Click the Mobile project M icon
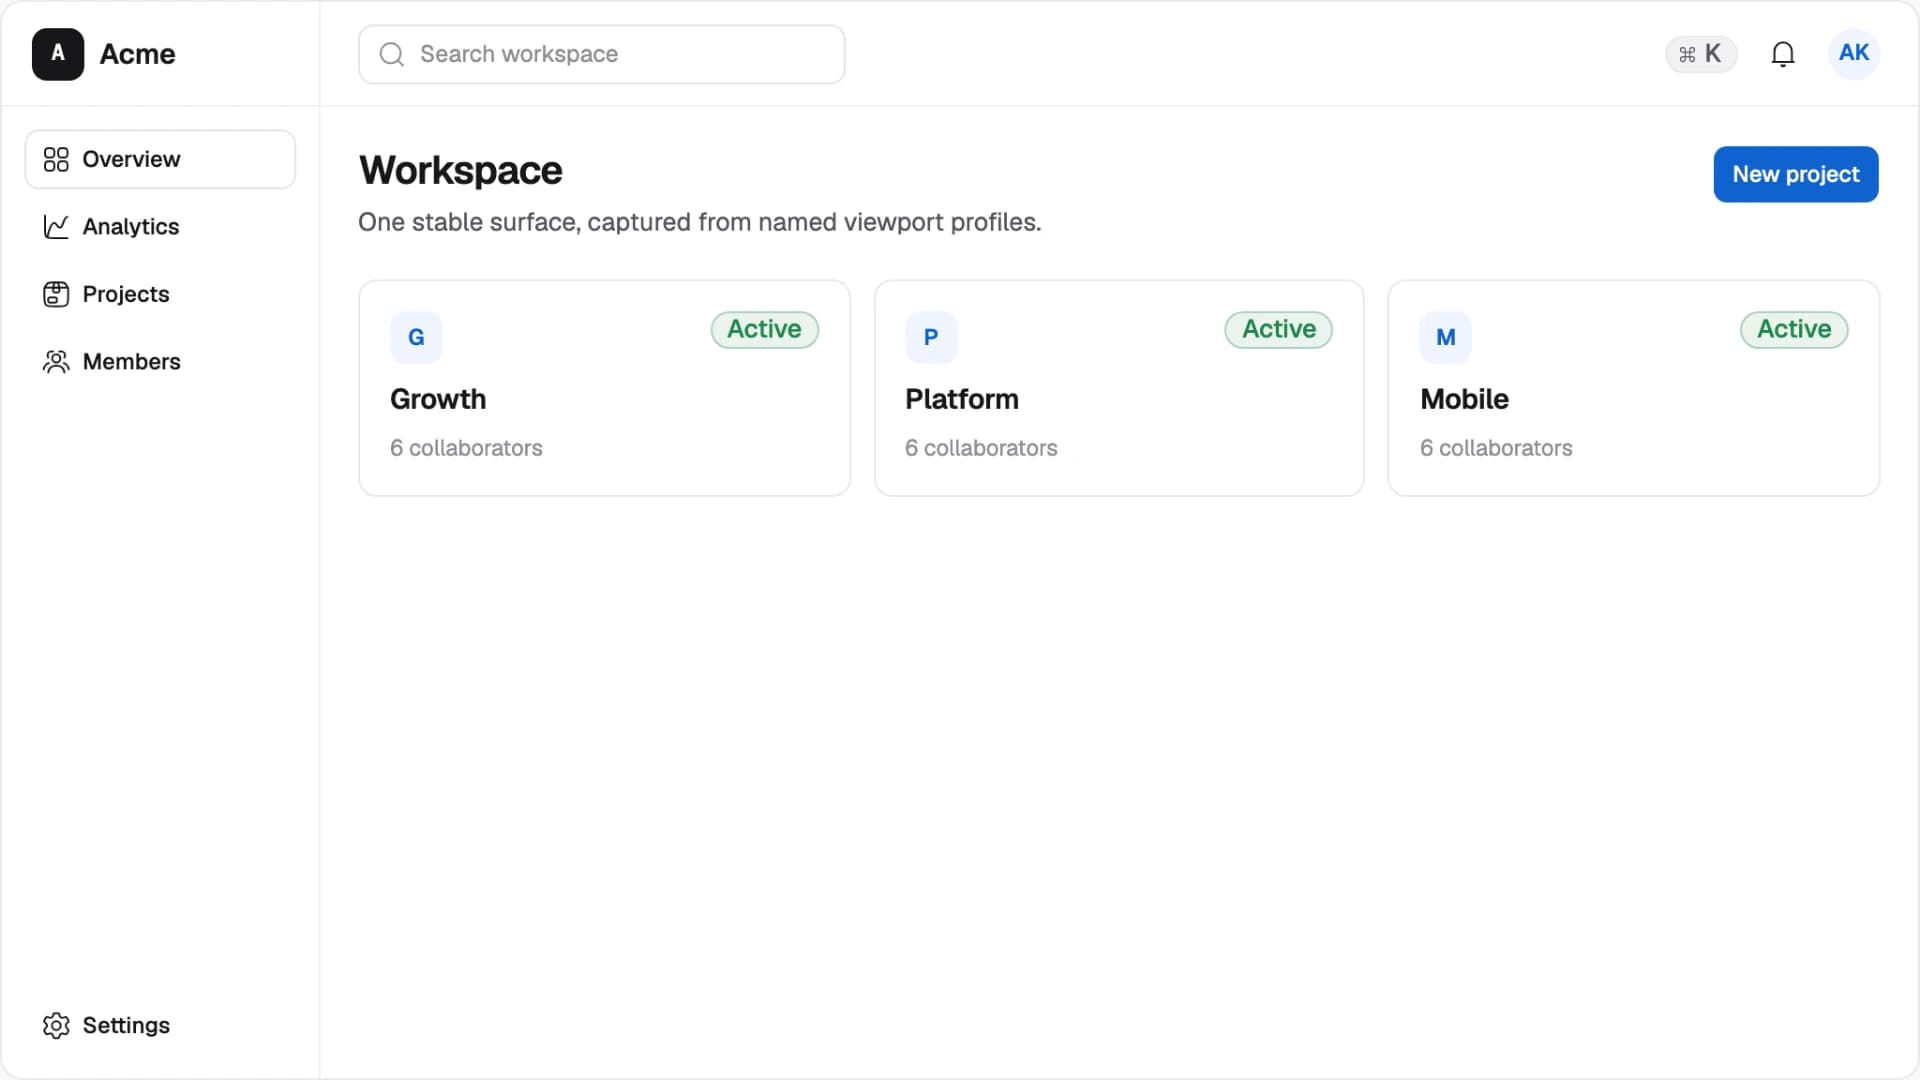The width and height of the screenshot is (1920, 1080). pos(1446,337)
